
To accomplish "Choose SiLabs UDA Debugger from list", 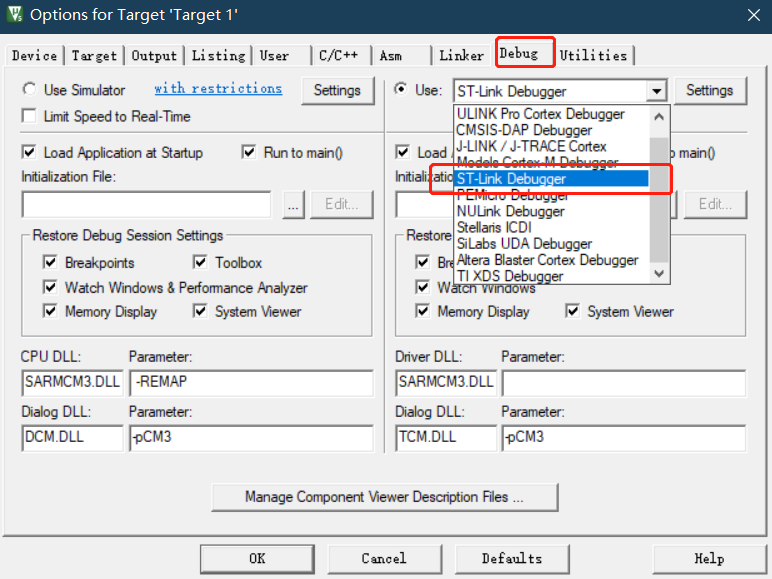I will coord(551,244).
